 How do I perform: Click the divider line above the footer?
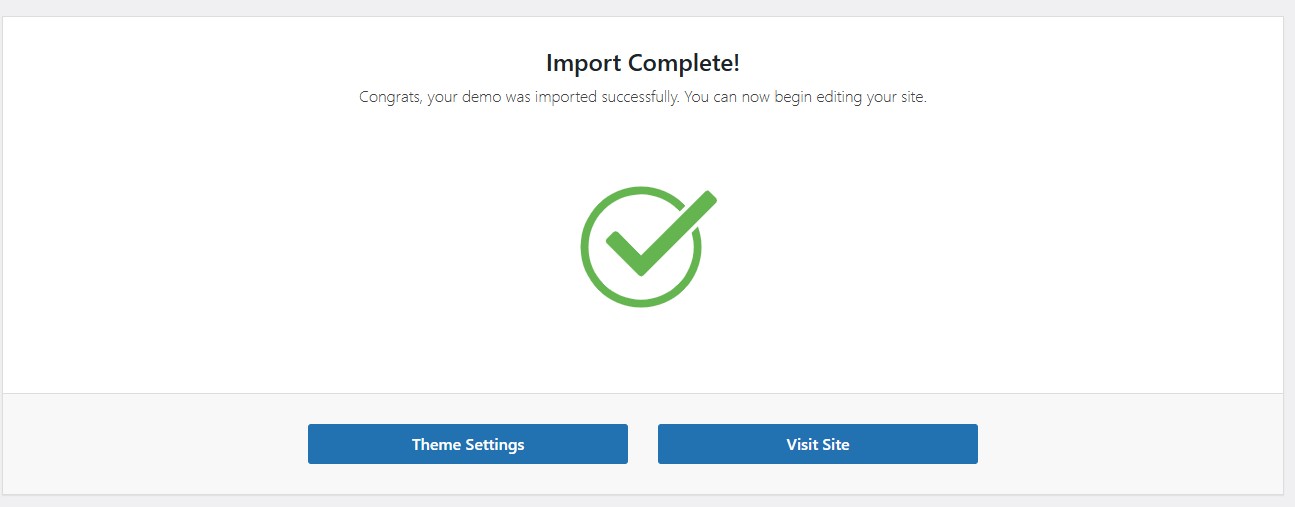[x=643, y=393]
